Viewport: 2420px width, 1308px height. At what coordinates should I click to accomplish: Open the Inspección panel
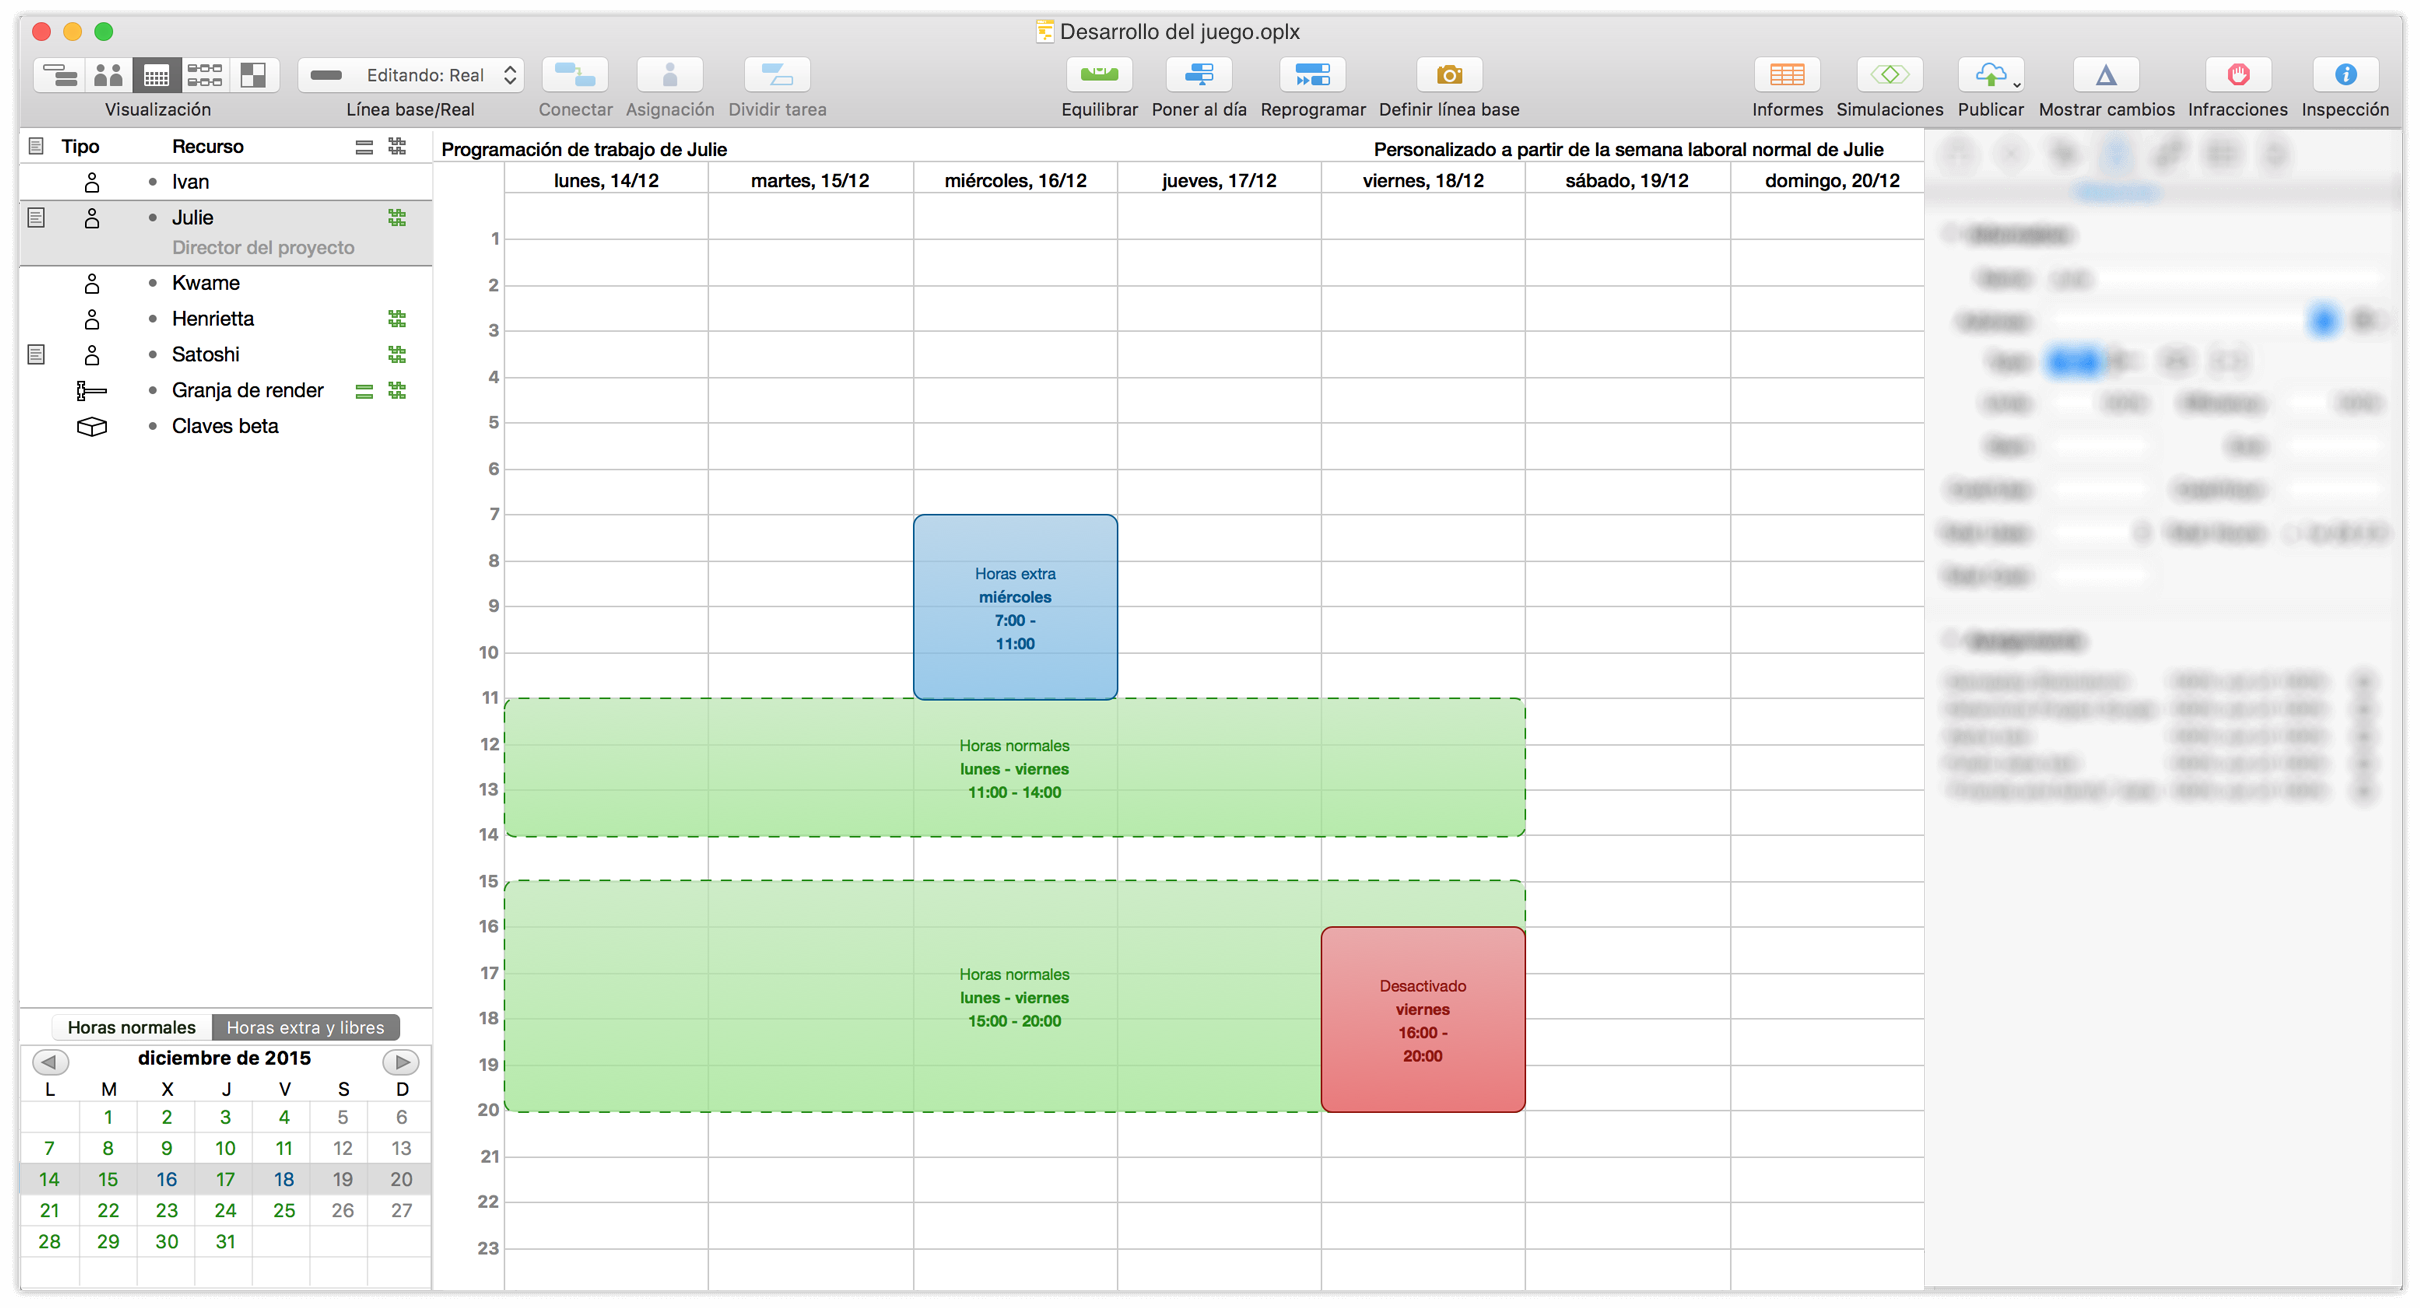pyautogui.click(x=2346, y=74)
